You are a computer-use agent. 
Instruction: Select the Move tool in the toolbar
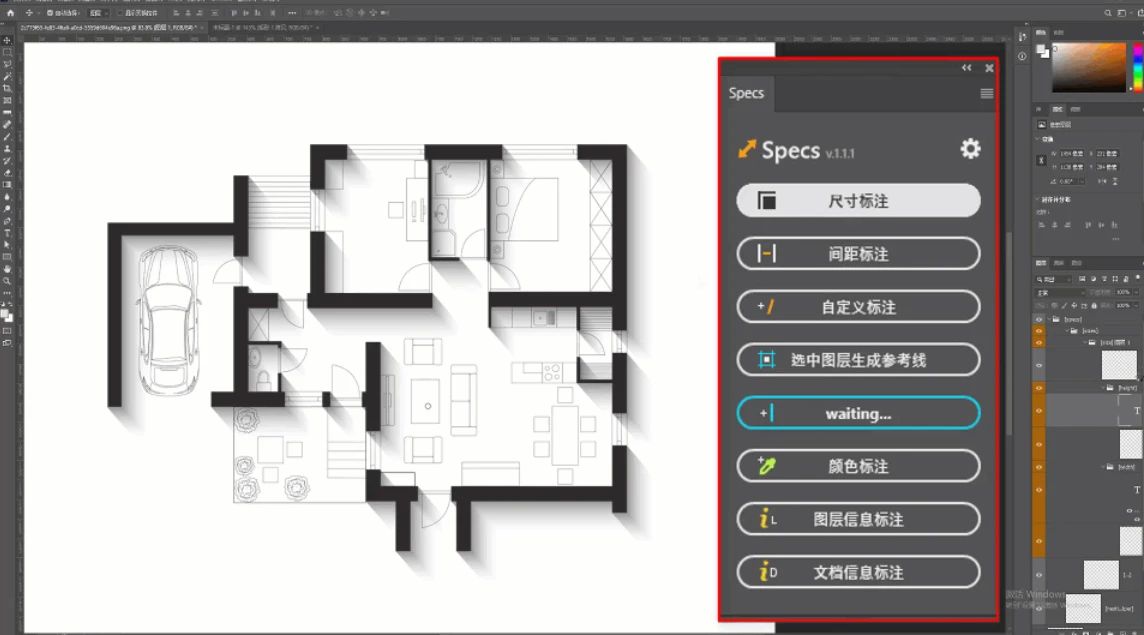(x=7, y=41)
